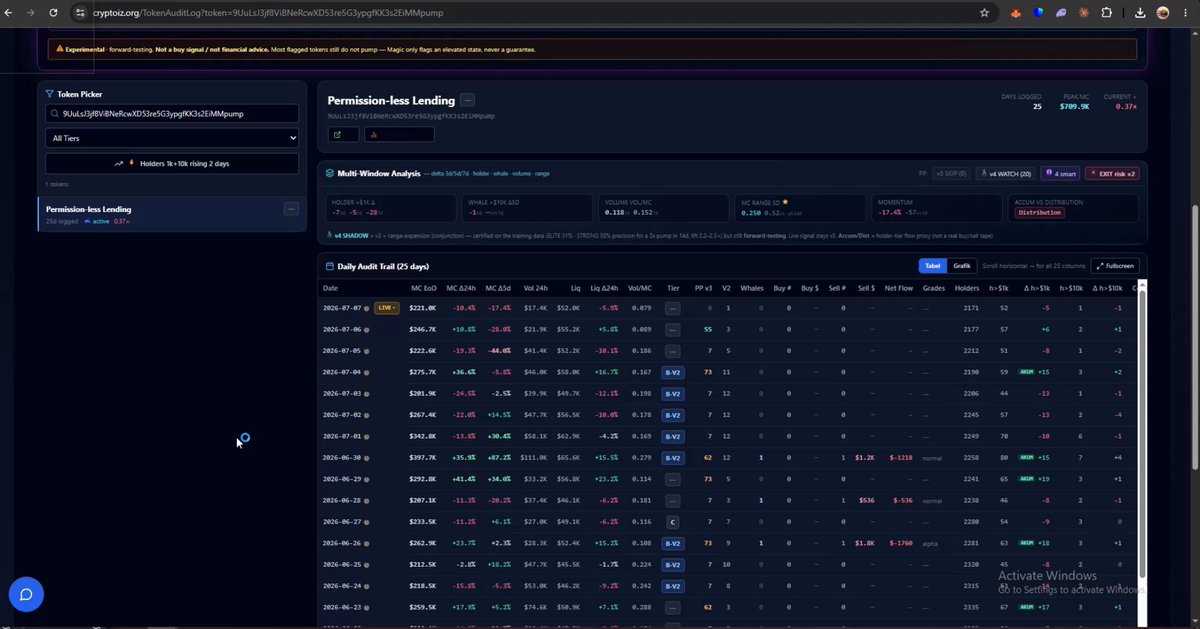Image resolution: width=1200 pixels, height=629 pixels.
Task: Click the badge beside Permission-less Lending title
Action: (x=468, y=100)
